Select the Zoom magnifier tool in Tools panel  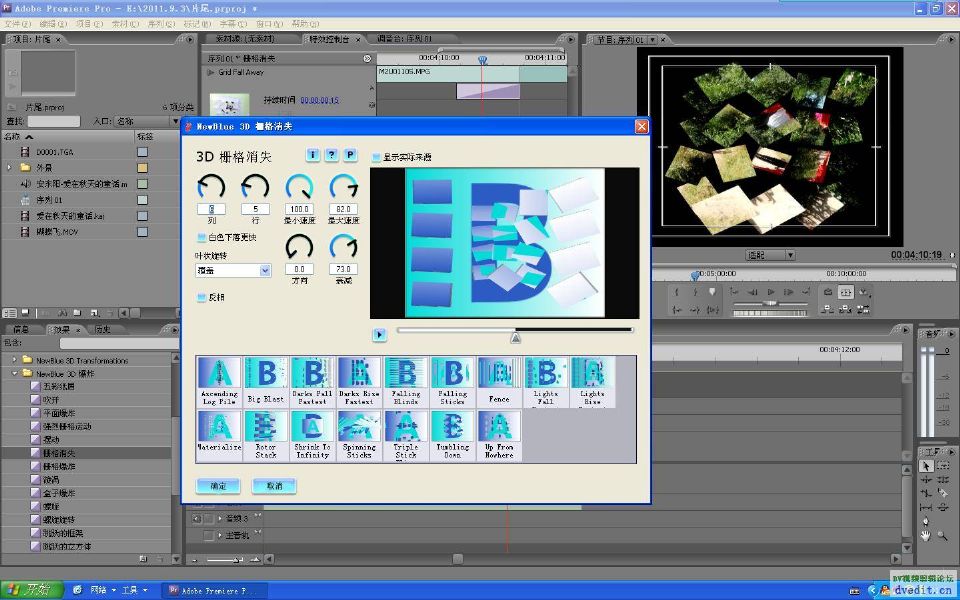pos(943,536)
